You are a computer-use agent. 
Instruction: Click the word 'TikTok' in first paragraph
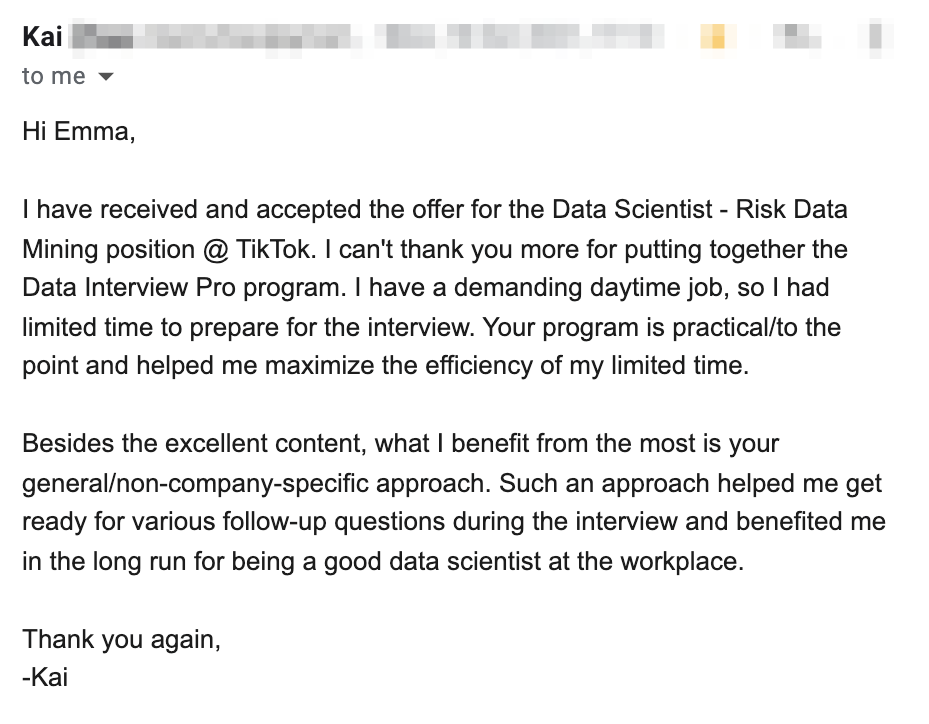[x=273, y=249]
